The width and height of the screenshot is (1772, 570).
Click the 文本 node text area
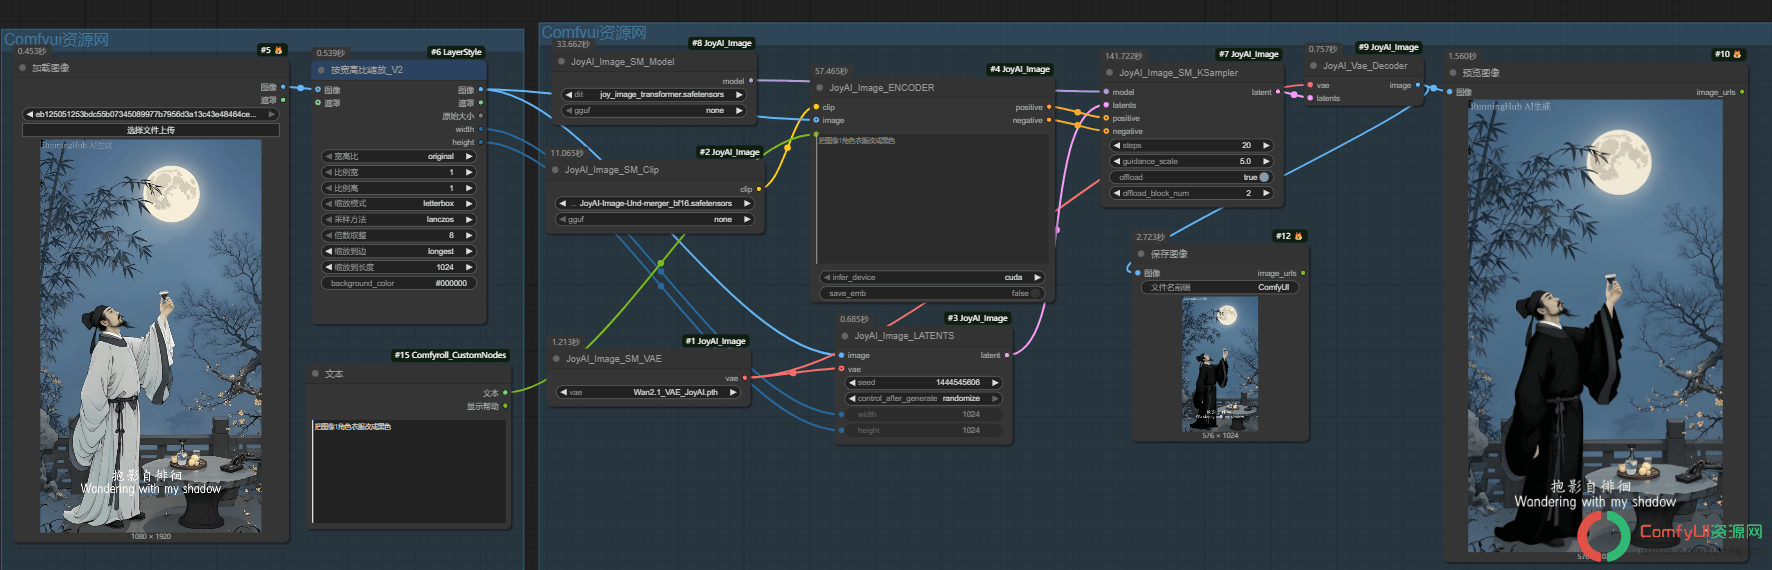pos(408,471)
